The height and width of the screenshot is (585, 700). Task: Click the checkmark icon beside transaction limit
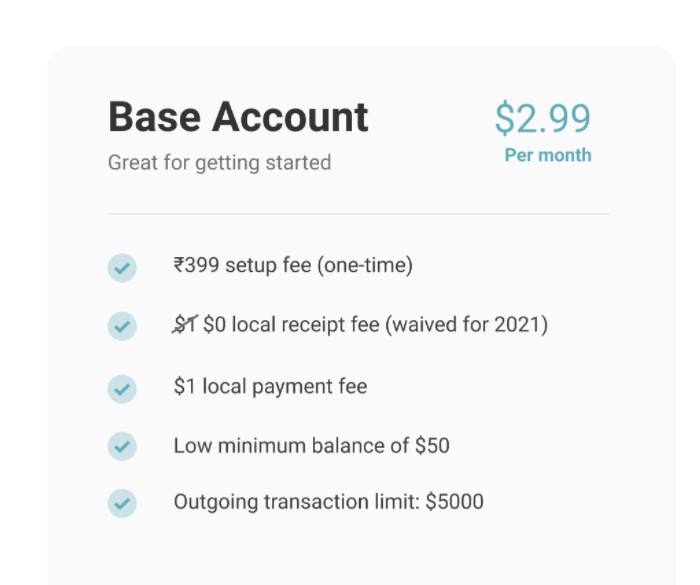click(122, 503)
